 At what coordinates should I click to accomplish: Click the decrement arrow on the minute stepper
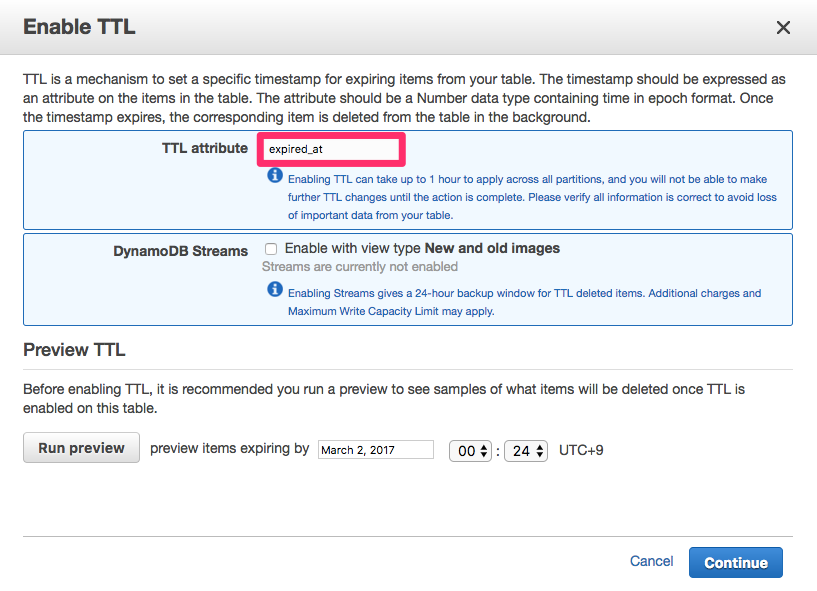pyautogui.click(x=540, y=456)
